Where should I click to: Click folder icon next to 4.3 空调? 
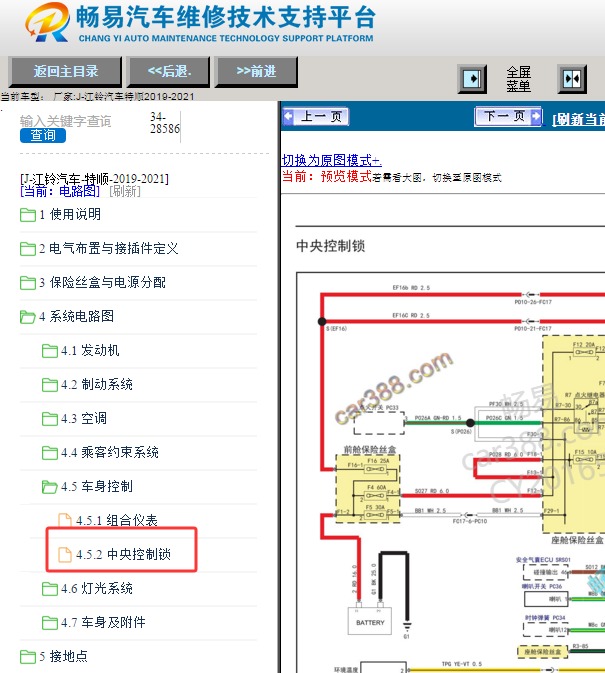(50, 418)
